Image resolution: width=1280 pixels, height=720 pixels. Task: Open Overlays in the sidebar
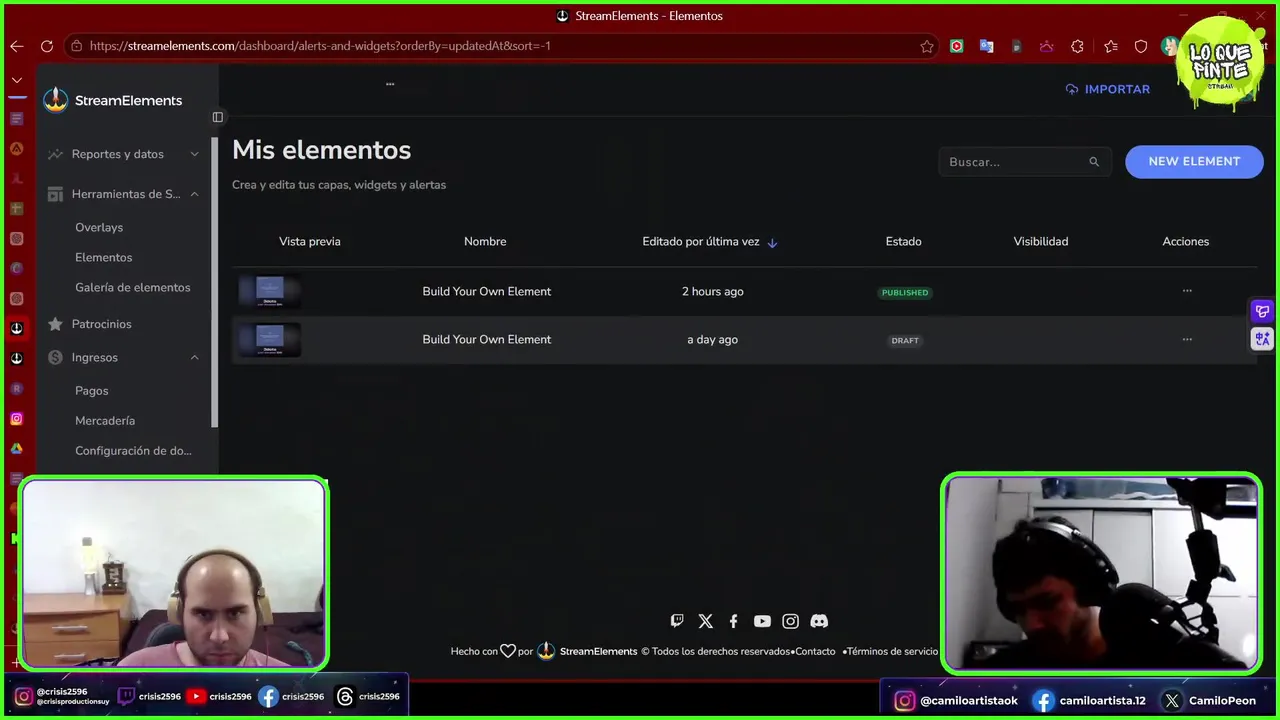(x=99, y=228)
